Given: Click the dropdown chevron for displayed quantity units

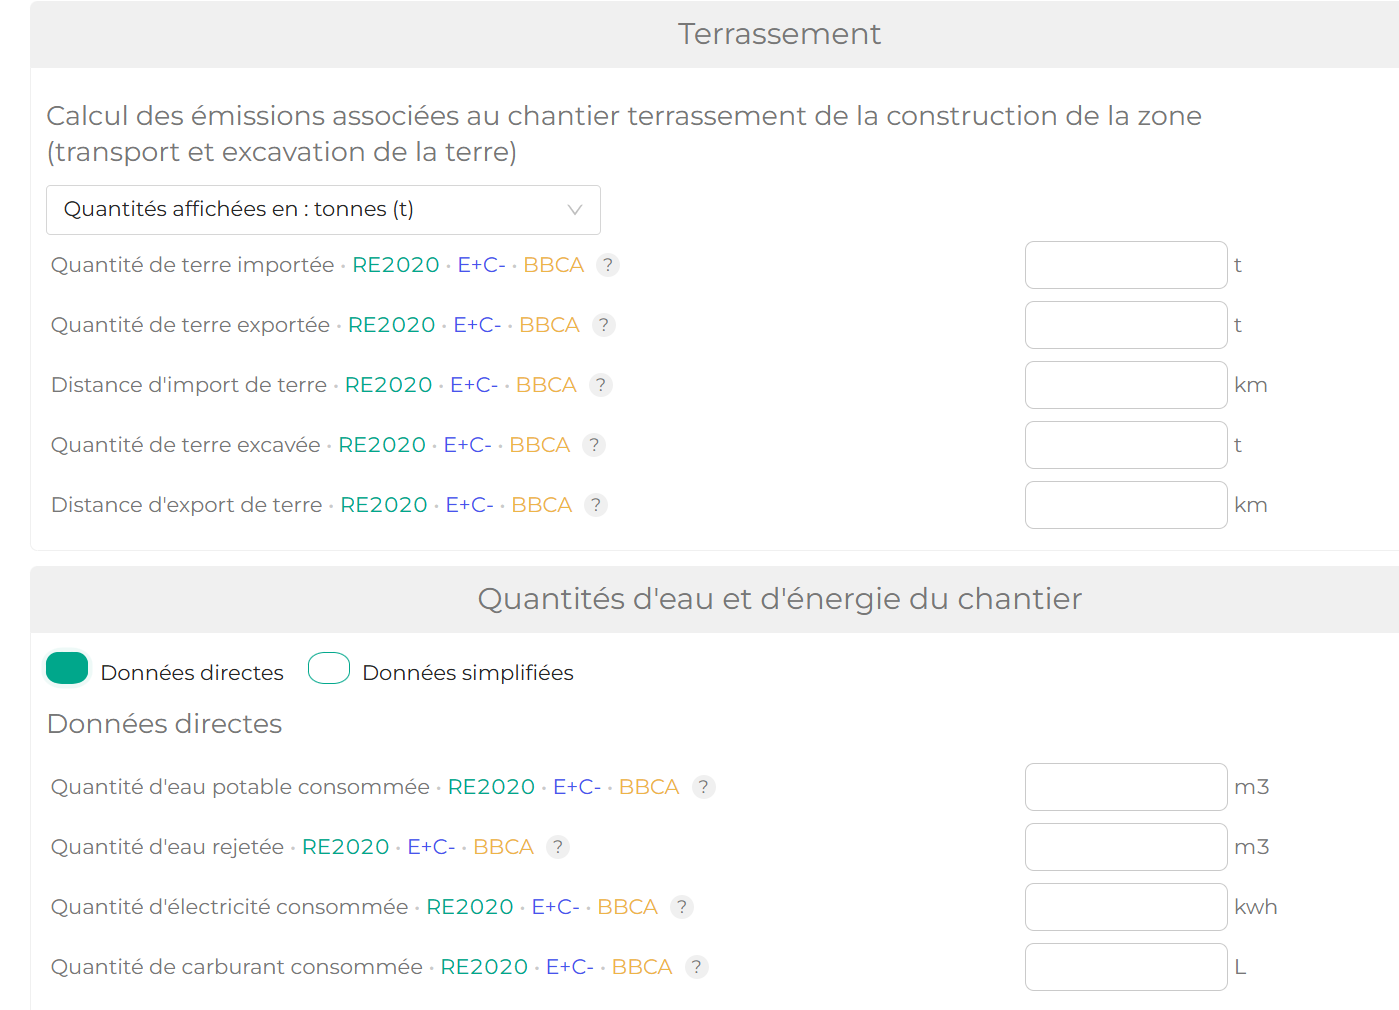Looking at the screenshot, I should coord(575,210).
